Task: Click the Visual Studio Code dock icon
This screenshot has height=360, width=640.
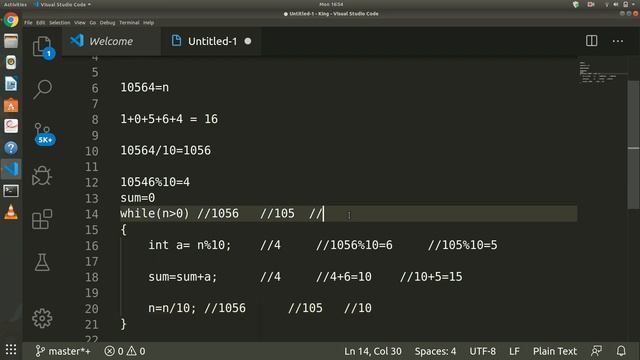Action: click(11, 169)
